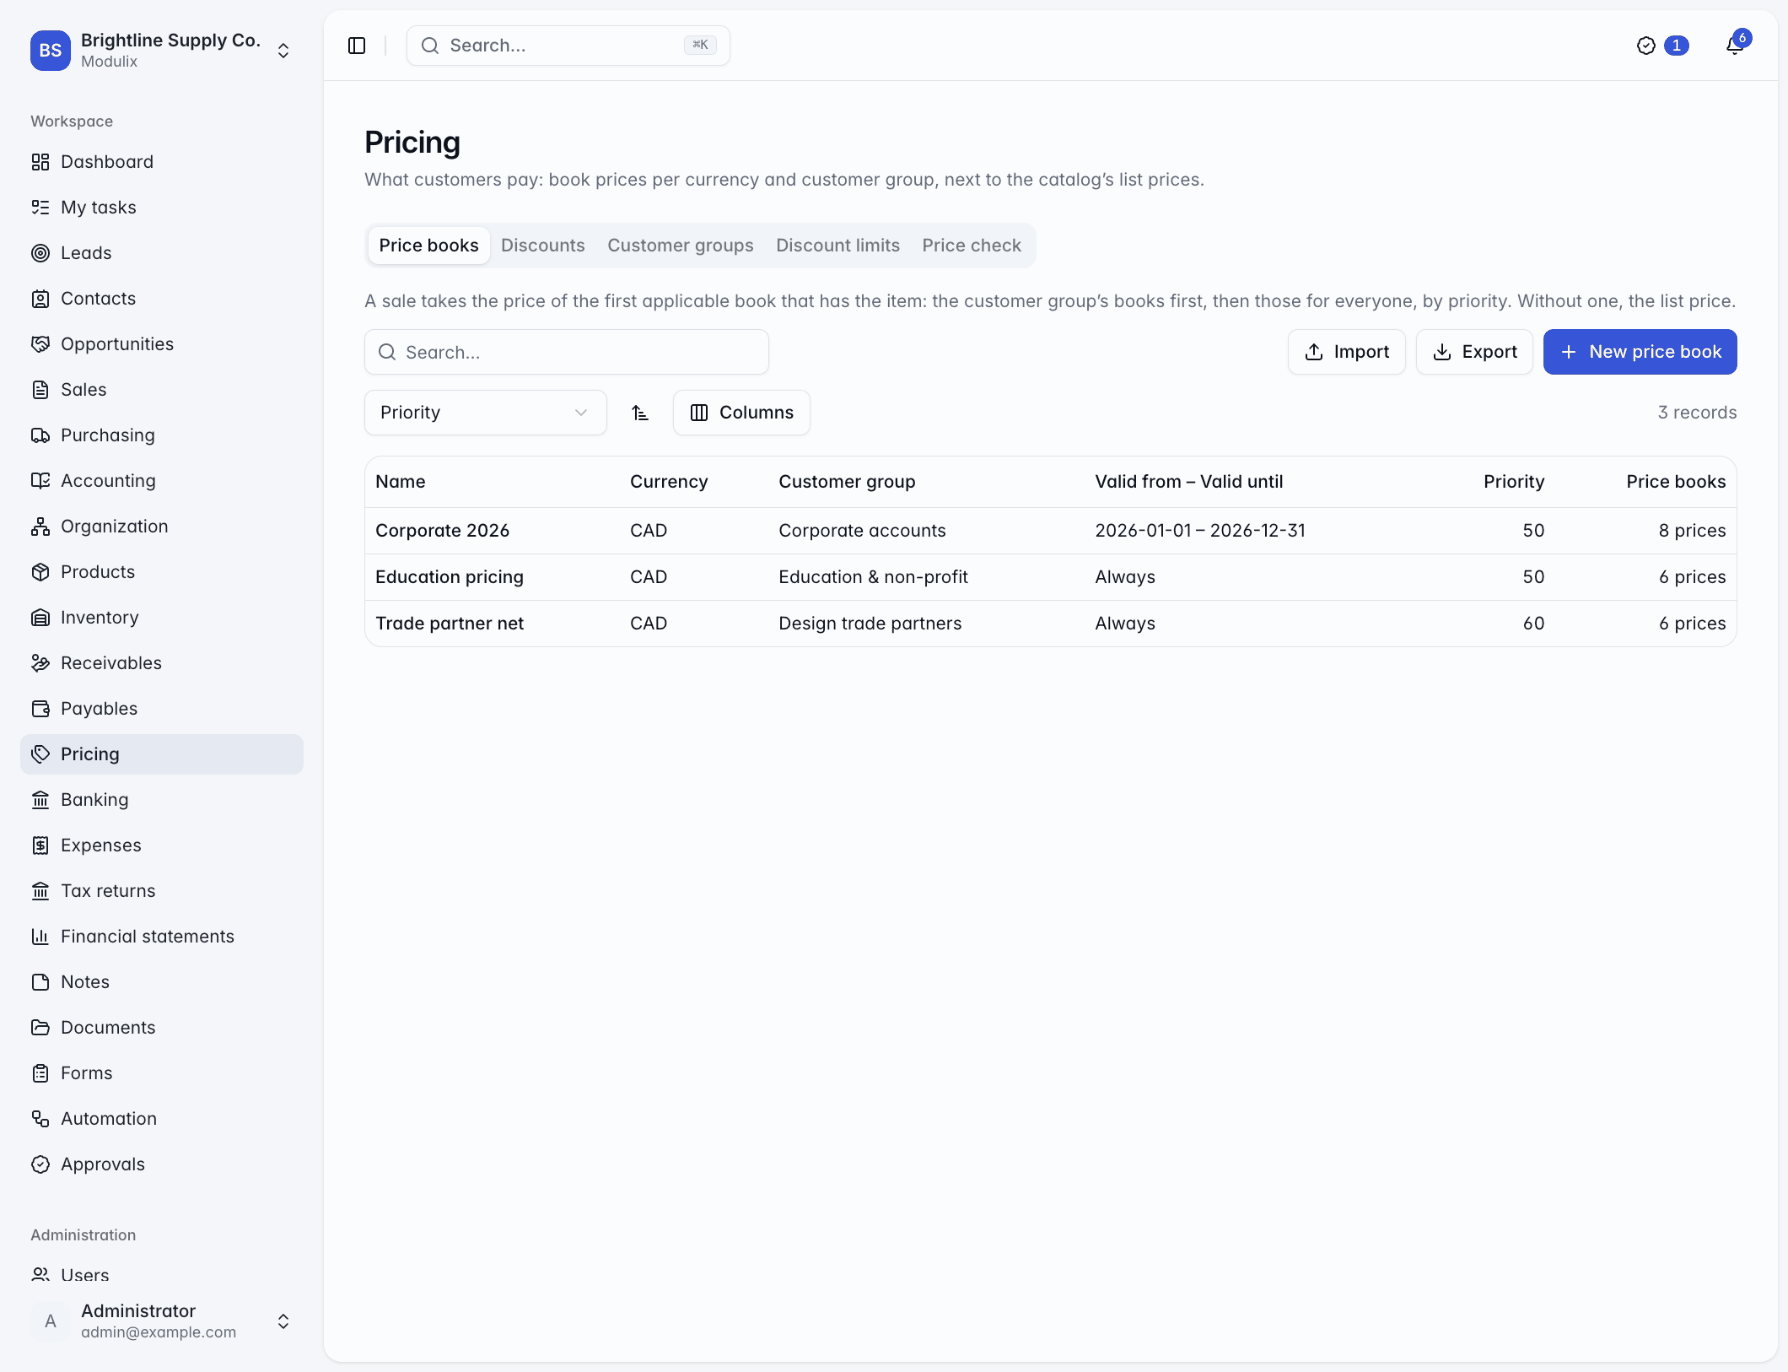Open the Purchasing module
Screen dimensions: 1788x1372
click(x=162, y=435)
